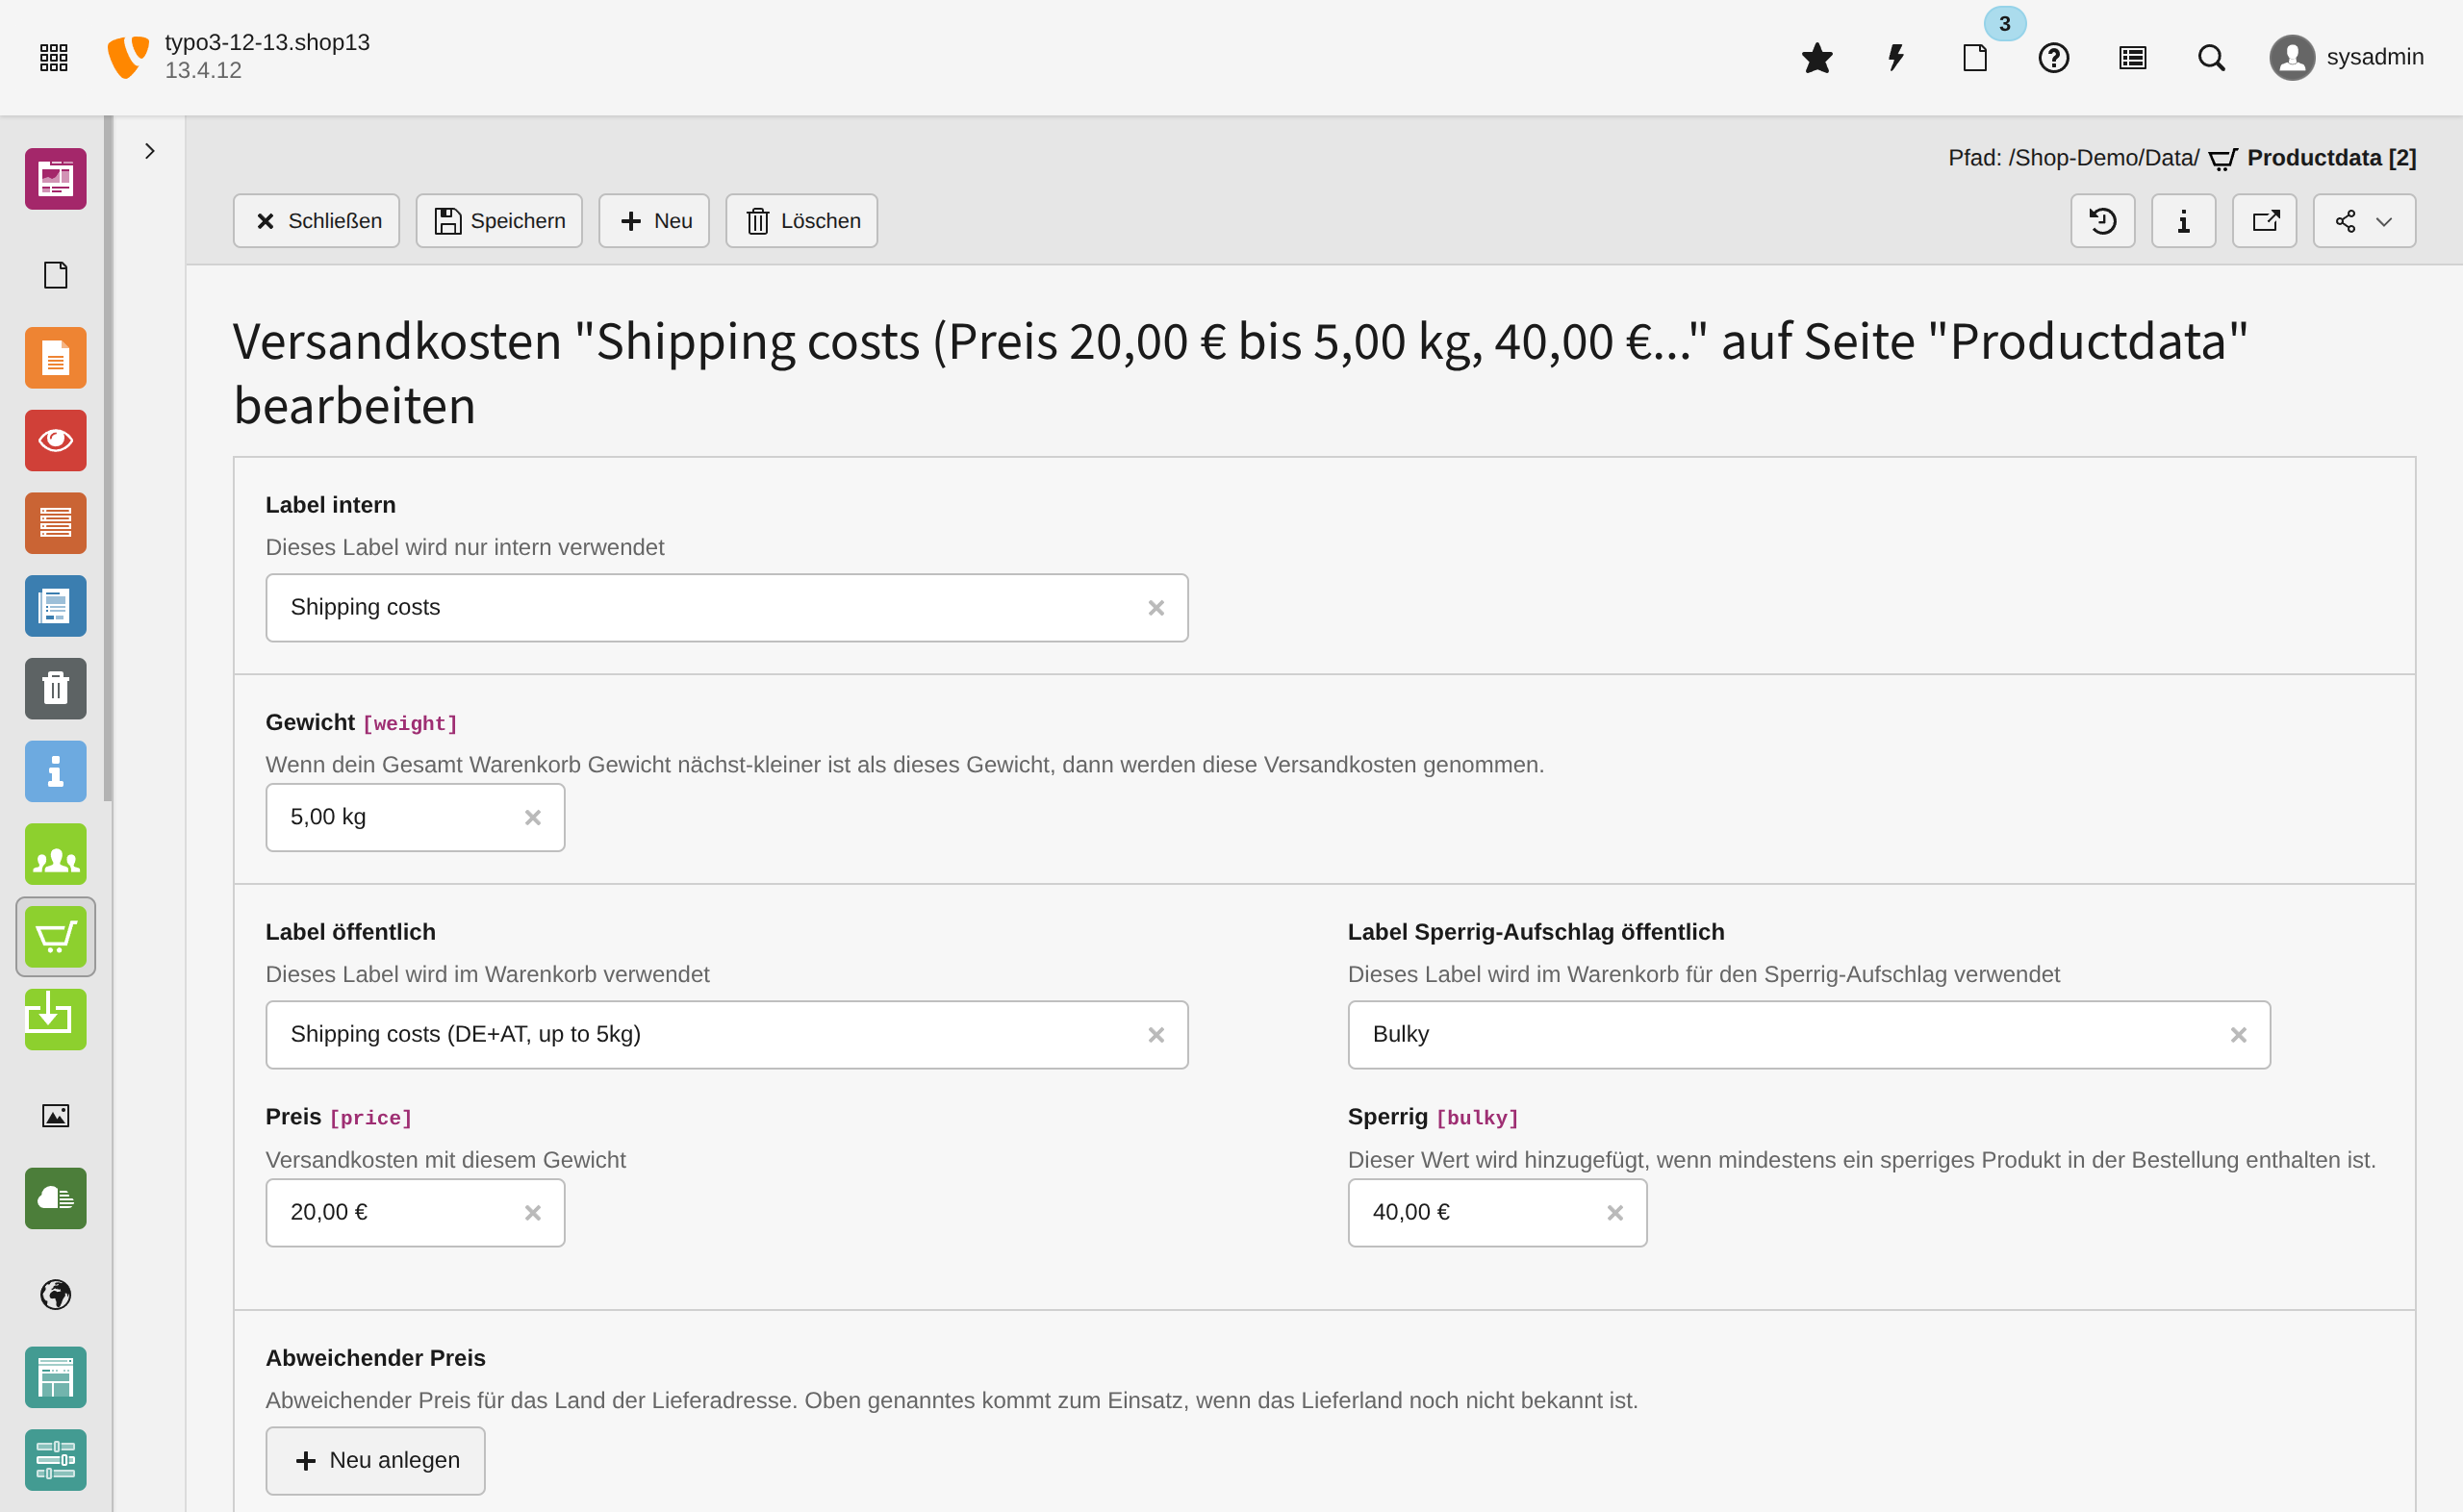Open the Recycler trash module icon
The width and height of the screenshot is (2463, 1512).
click(x=55, y=688)
